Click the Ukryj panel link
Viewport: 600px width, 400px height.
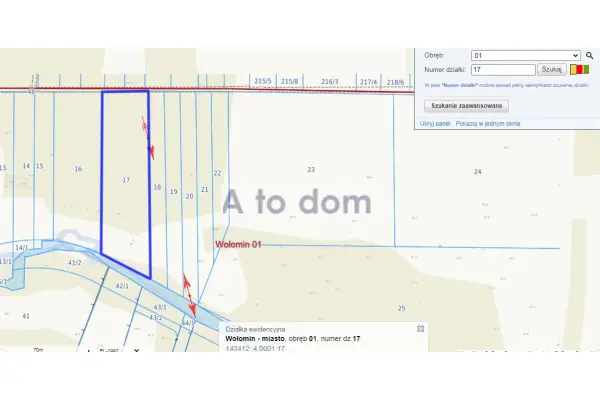pos(435,124)
